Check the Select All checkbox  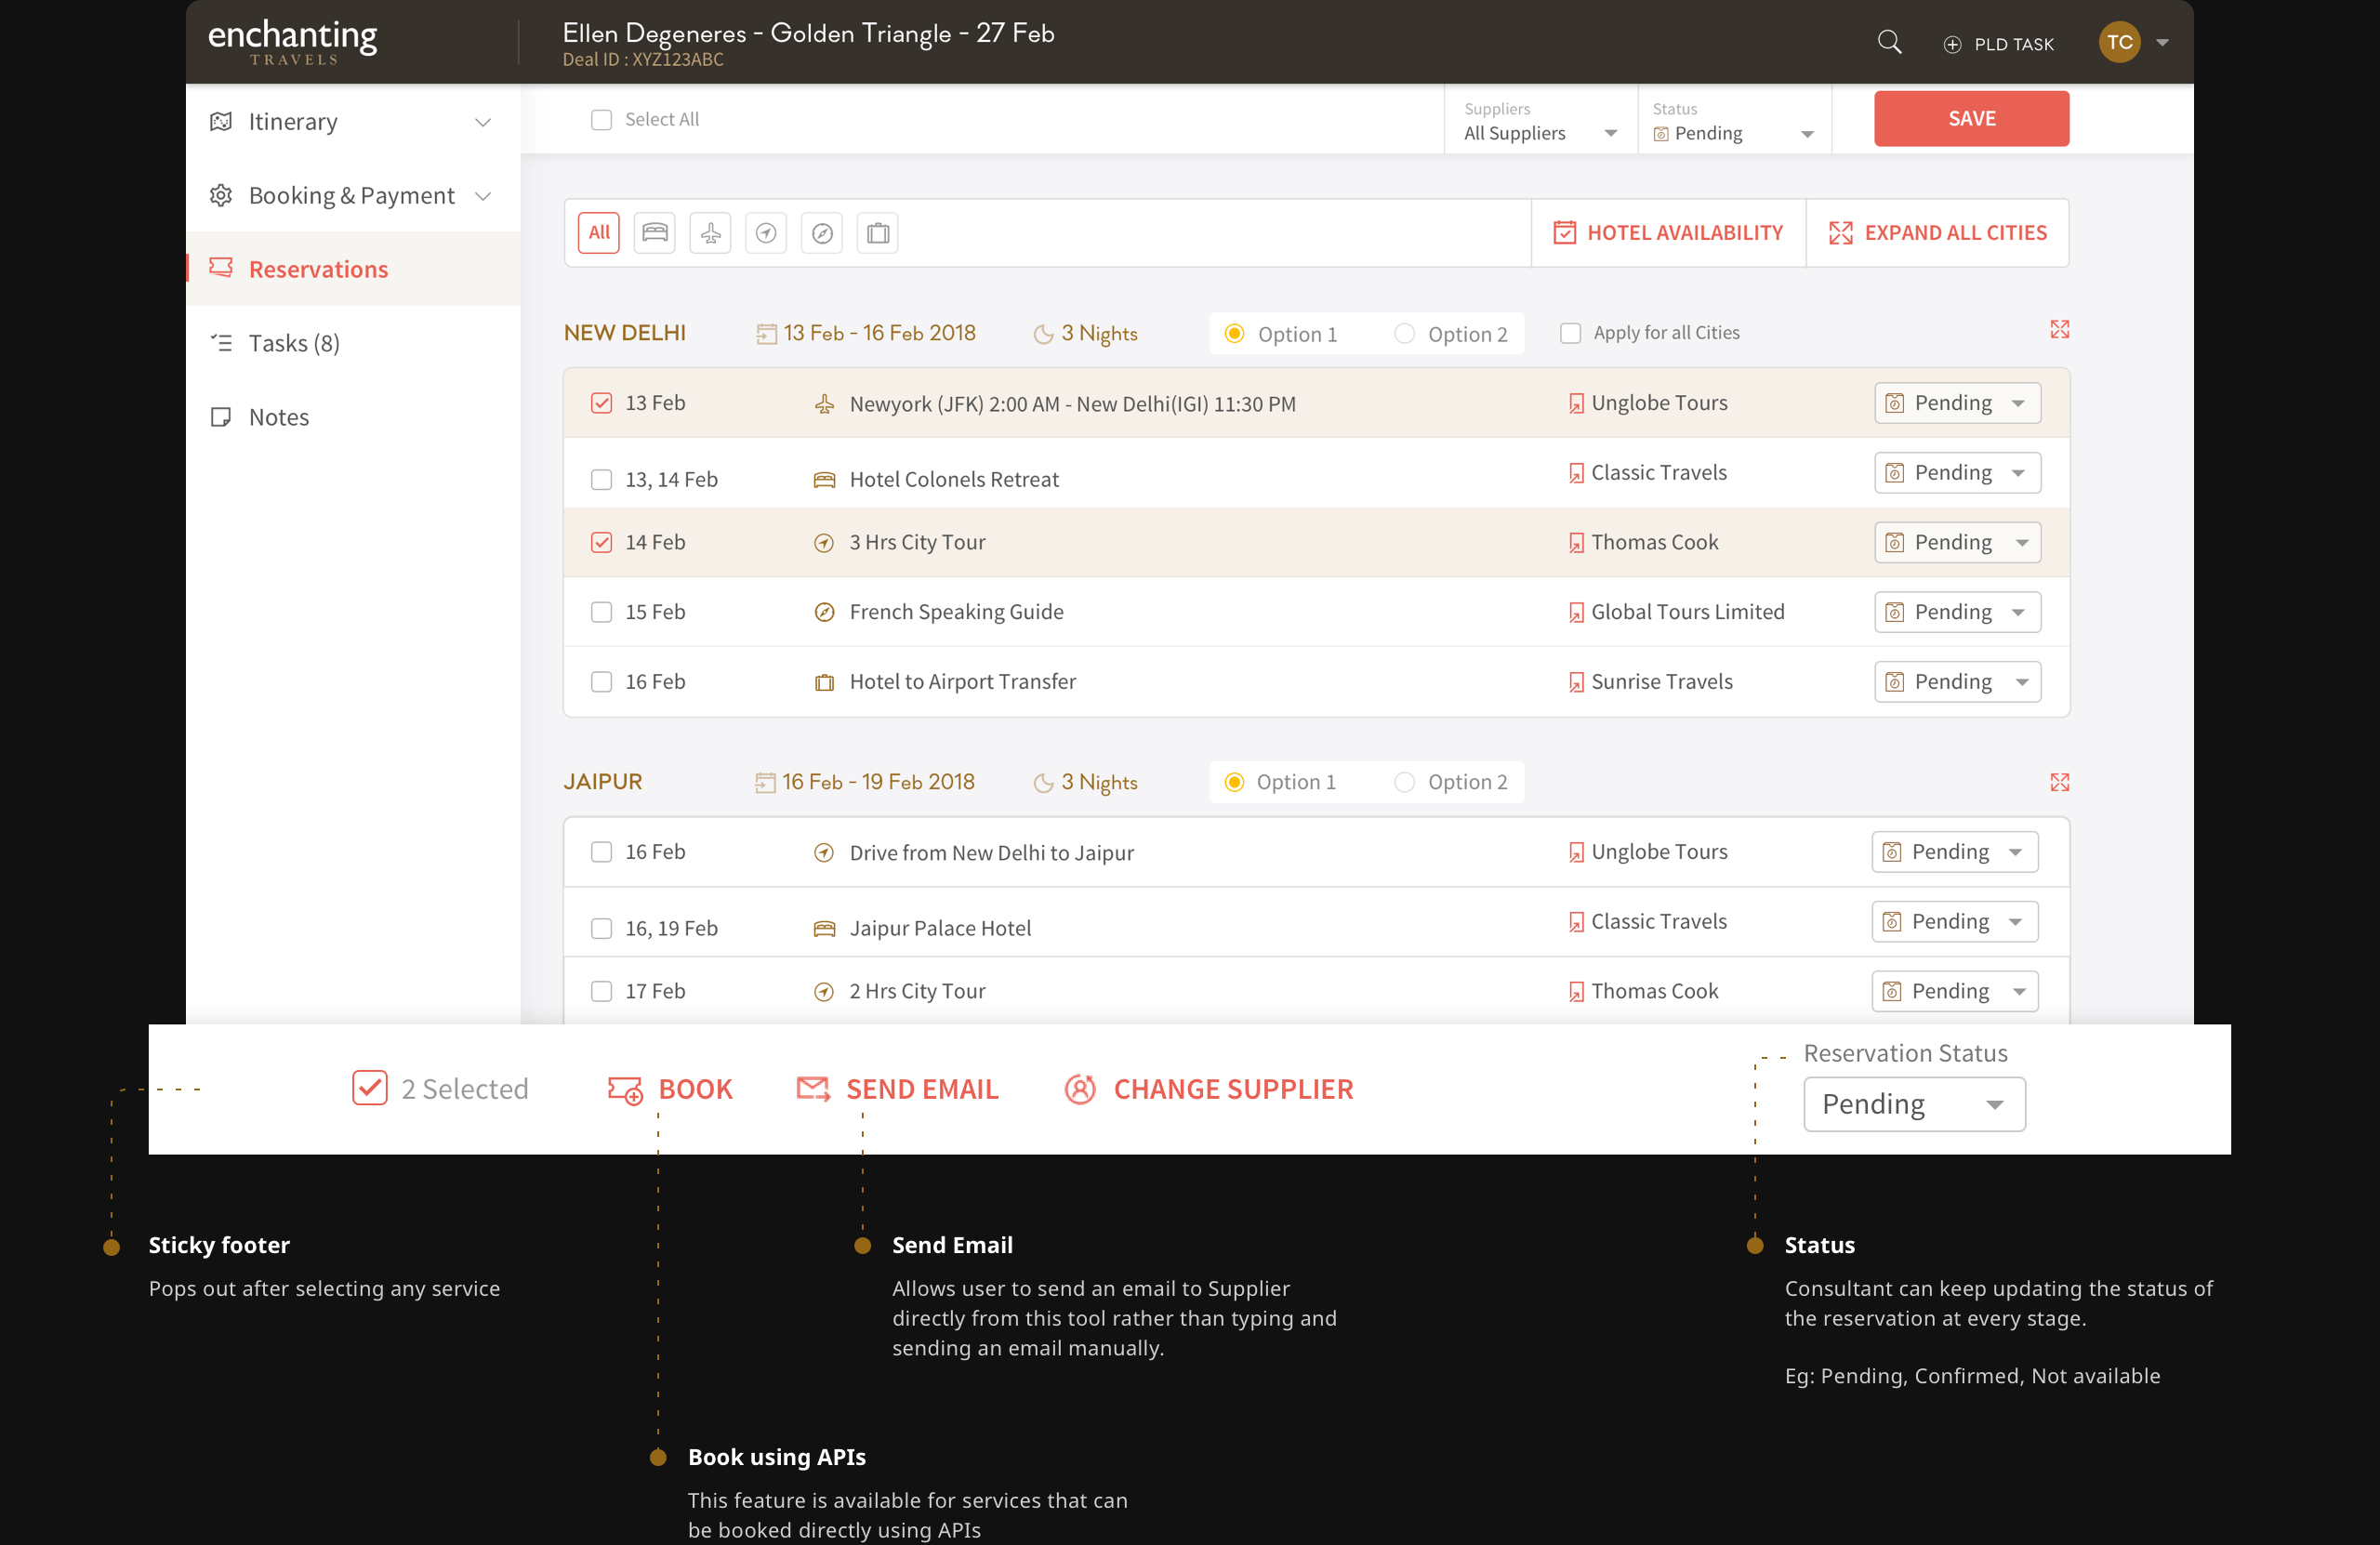pyautogui.click(x=601, y=120)
